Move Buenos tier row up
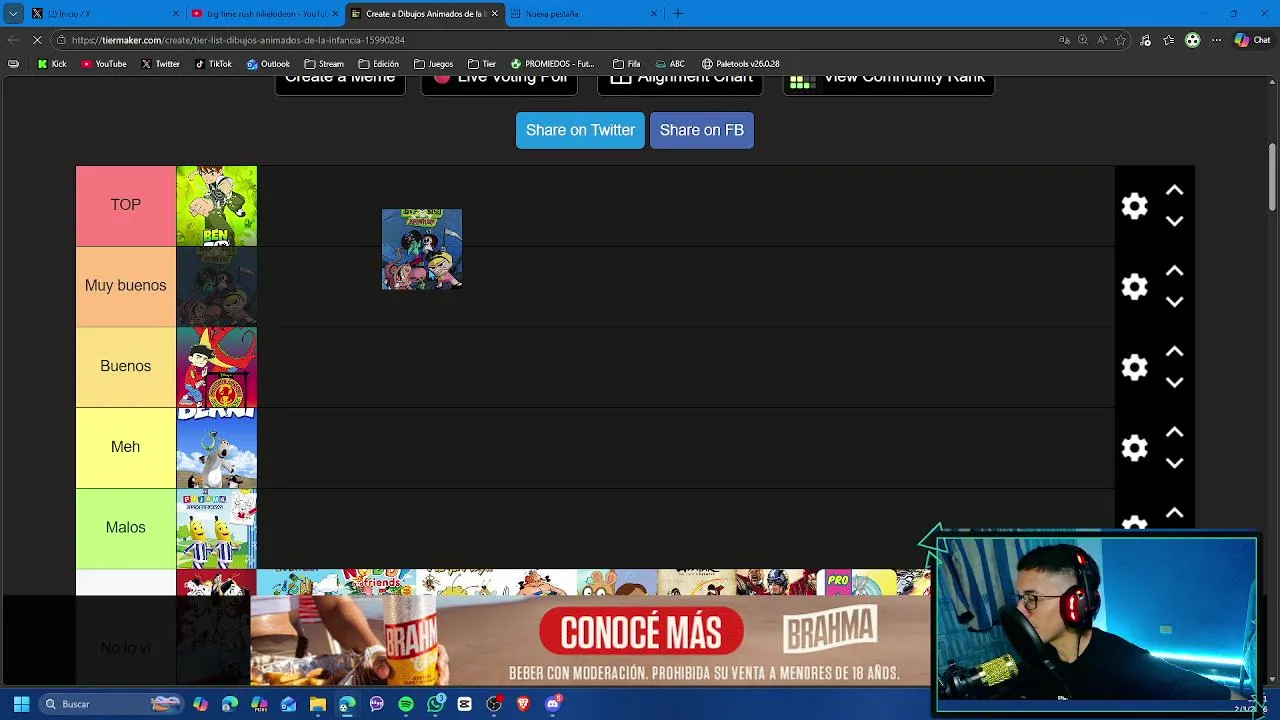Viewport: 1280px width, 720px height. click(x=1175, y=352)
